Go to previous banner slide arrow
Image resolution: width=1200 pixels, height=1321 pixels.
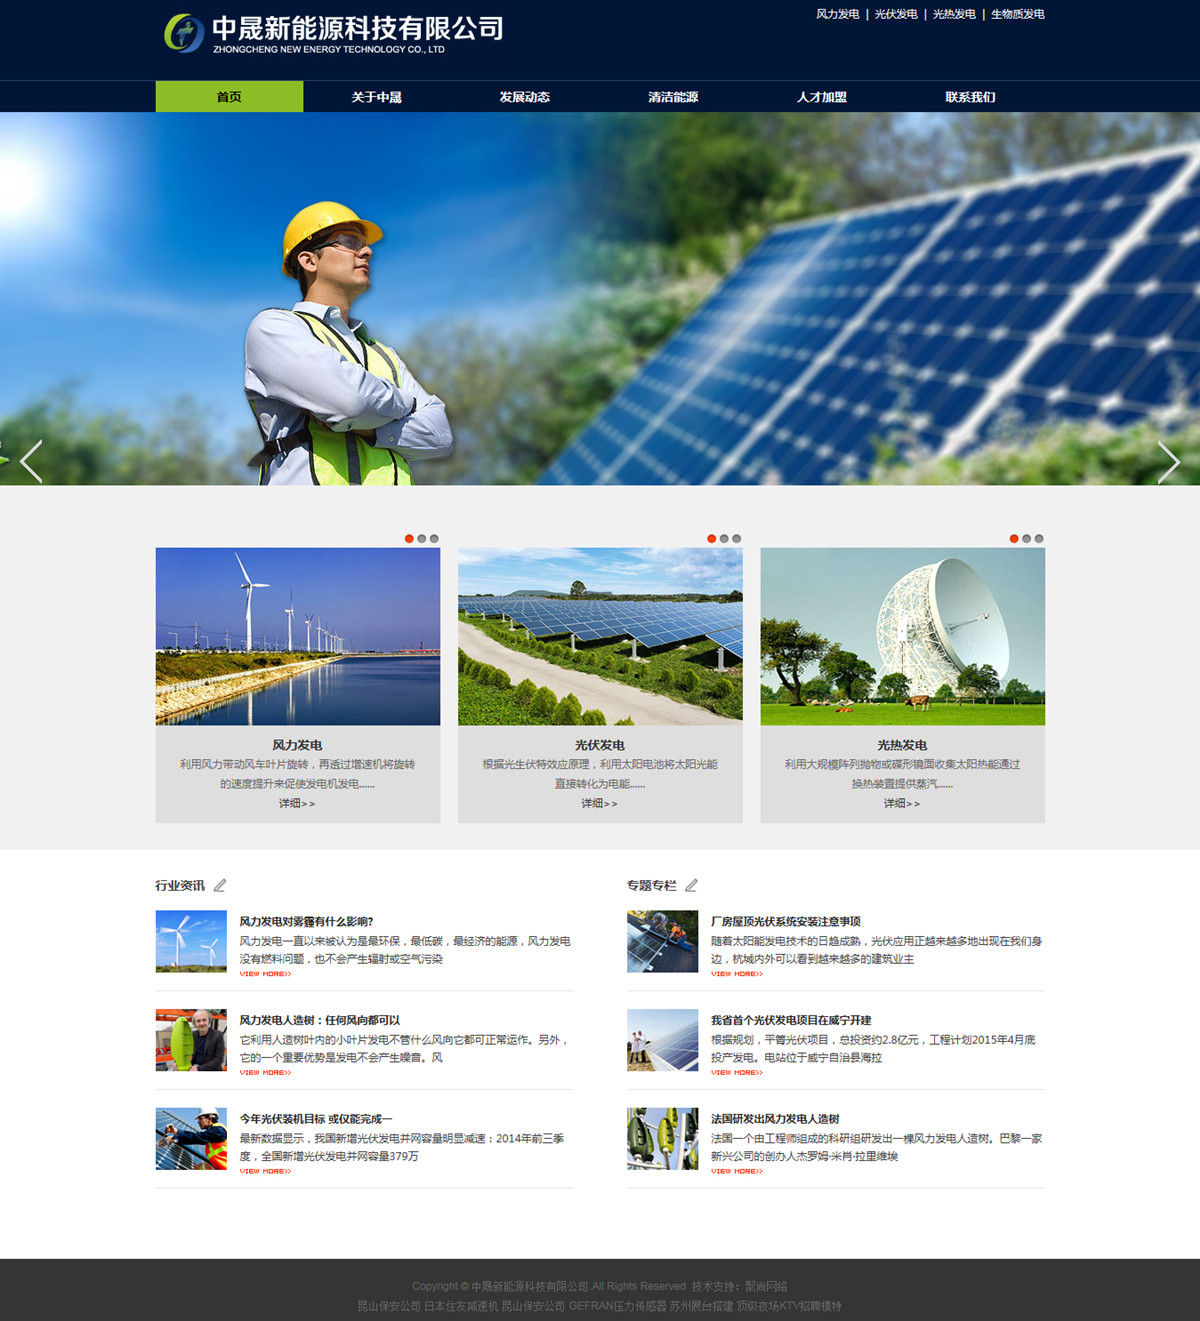[x=31, y=462]
